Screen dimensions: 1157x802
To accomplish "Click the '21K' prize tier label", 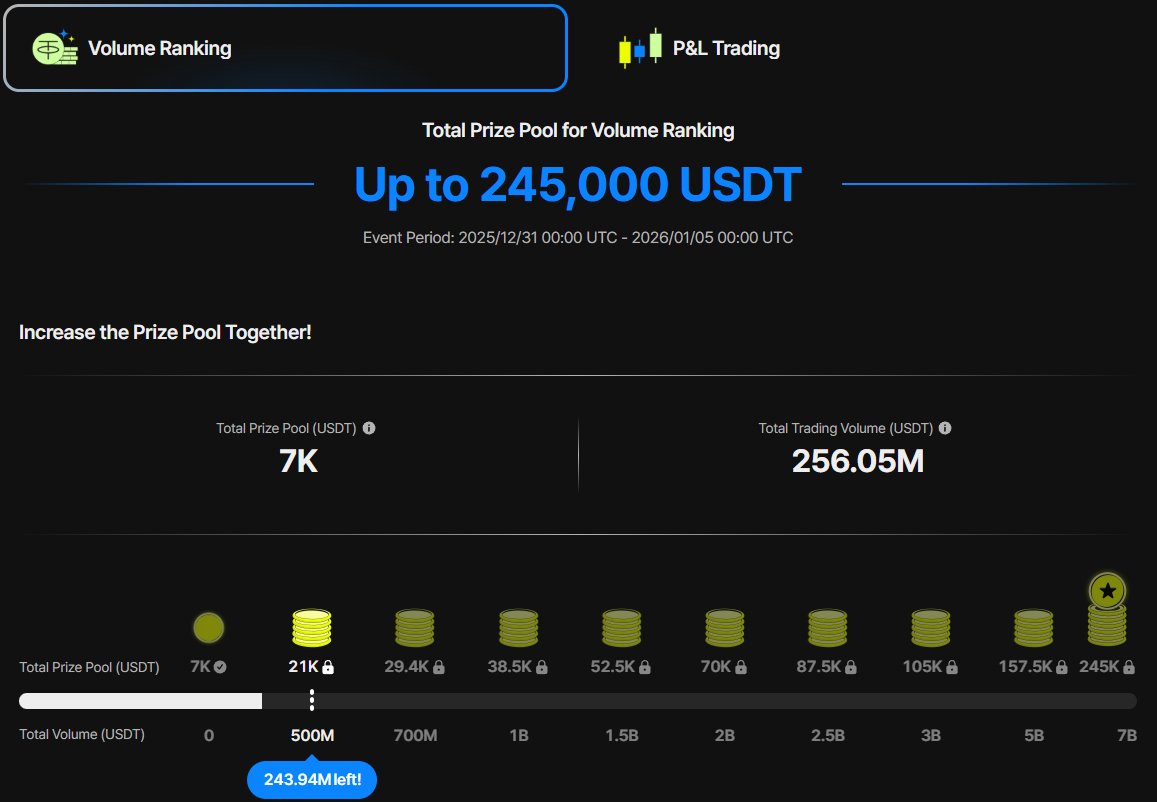I will tap(303, 666).
